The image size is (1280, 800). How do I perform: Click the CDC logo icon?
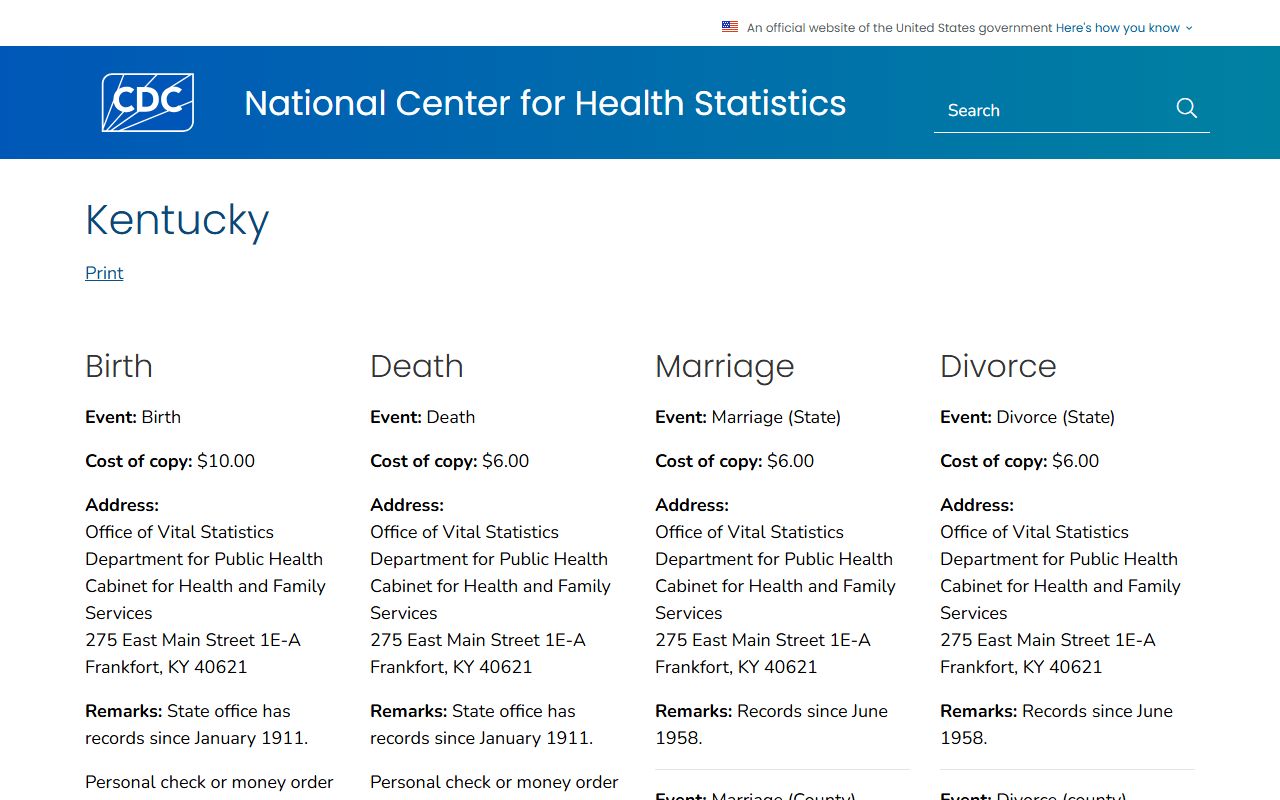pos(148,102)
